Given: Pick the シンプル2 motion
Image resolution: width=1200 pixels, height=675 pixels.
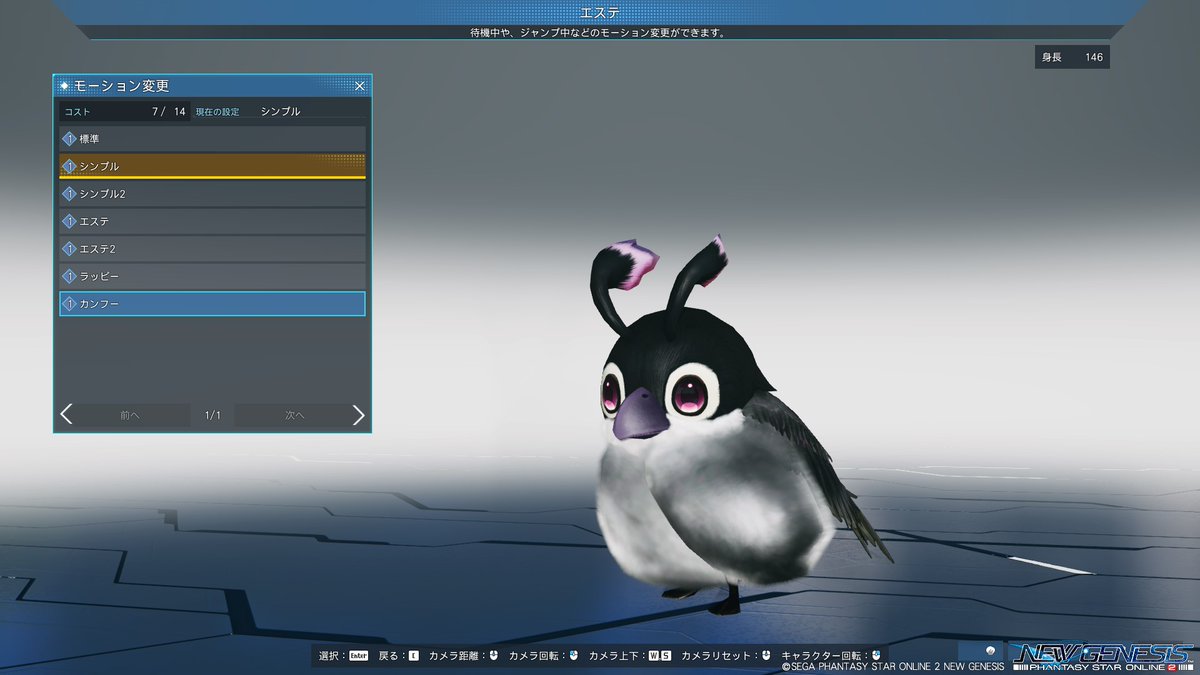Looking at the screenshot, I should [212, 193].
